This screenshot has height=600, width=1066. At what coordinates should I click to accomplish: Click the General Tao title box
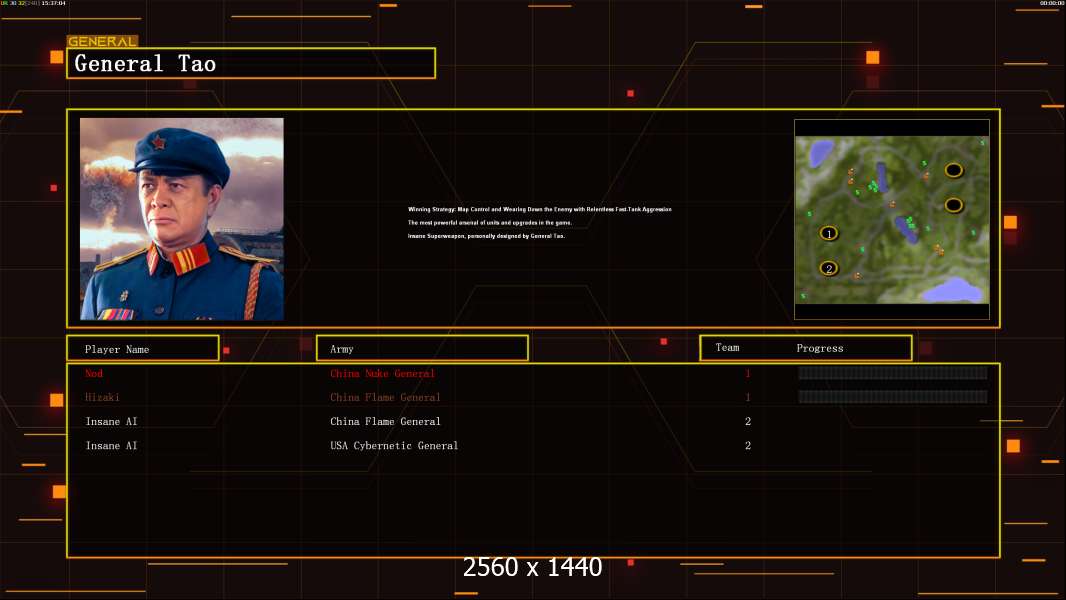pos(251,63)
